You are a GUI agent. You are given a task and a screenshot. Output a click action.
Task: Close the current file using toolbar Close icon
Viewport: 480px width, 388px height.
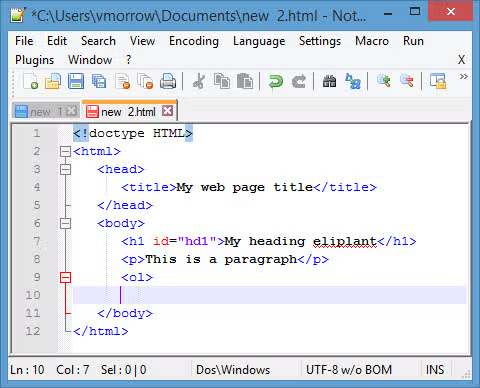tap(122, 81)
